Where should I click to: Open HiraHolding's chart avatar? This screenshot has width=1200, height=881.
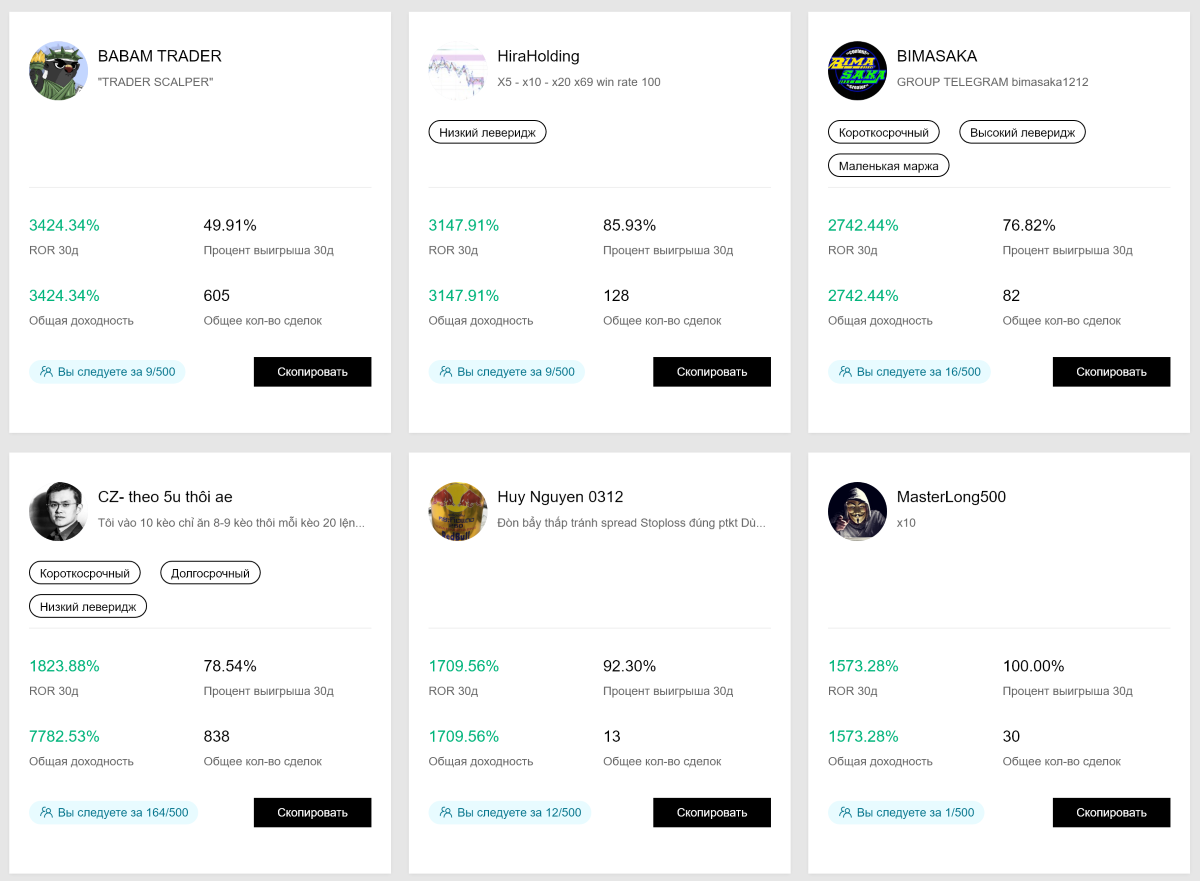click(x=458, y=71)
